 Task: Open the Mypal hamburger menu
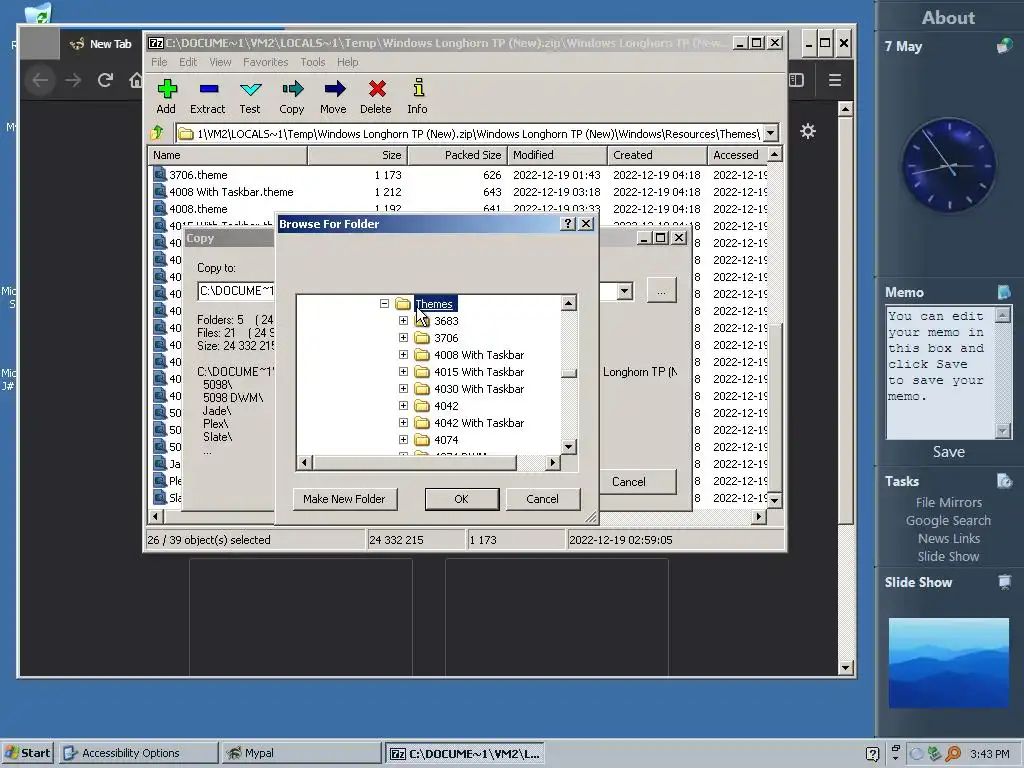(835, 80)
